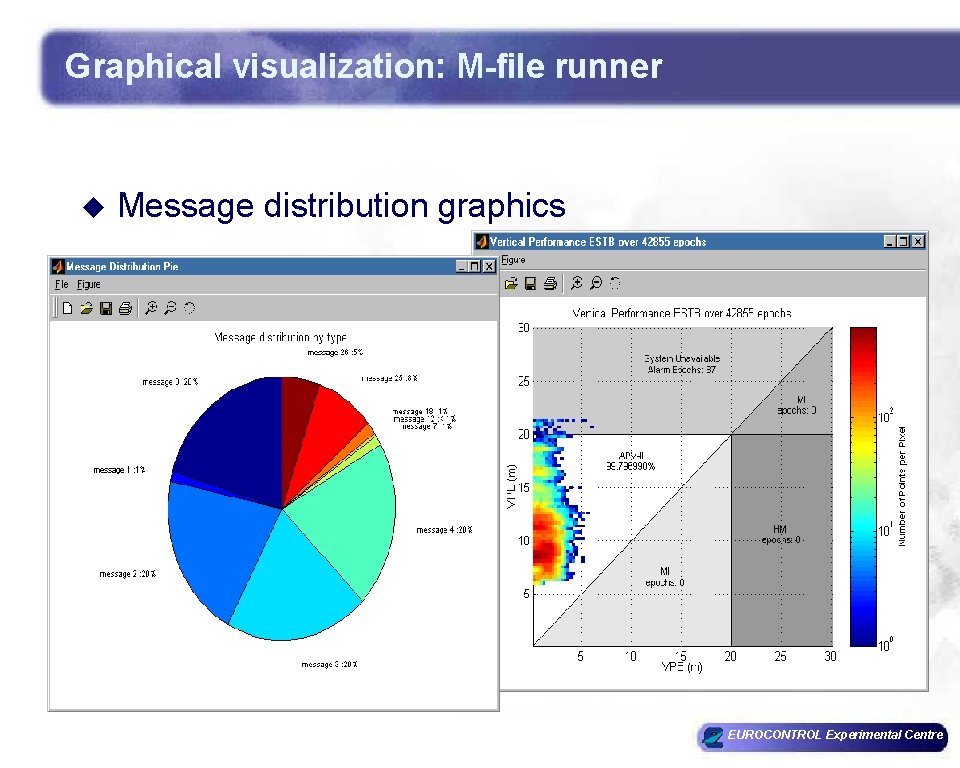Click the 'message 25 :8%' pie label
Image resolution: width=960 pixels, height=768 pixels.
[x=389, y=378]
